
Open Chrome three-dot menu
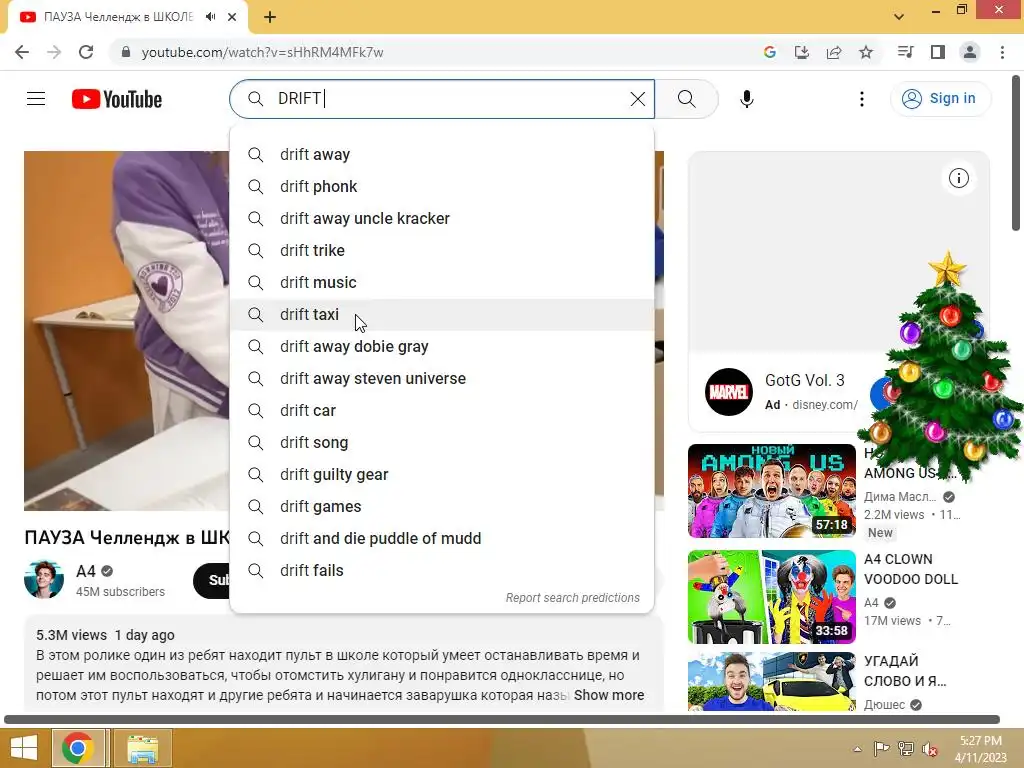(1002, 52)
